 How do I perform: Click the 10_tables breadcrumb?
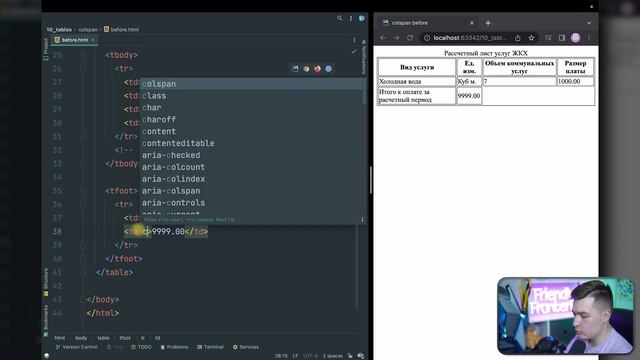59,29
